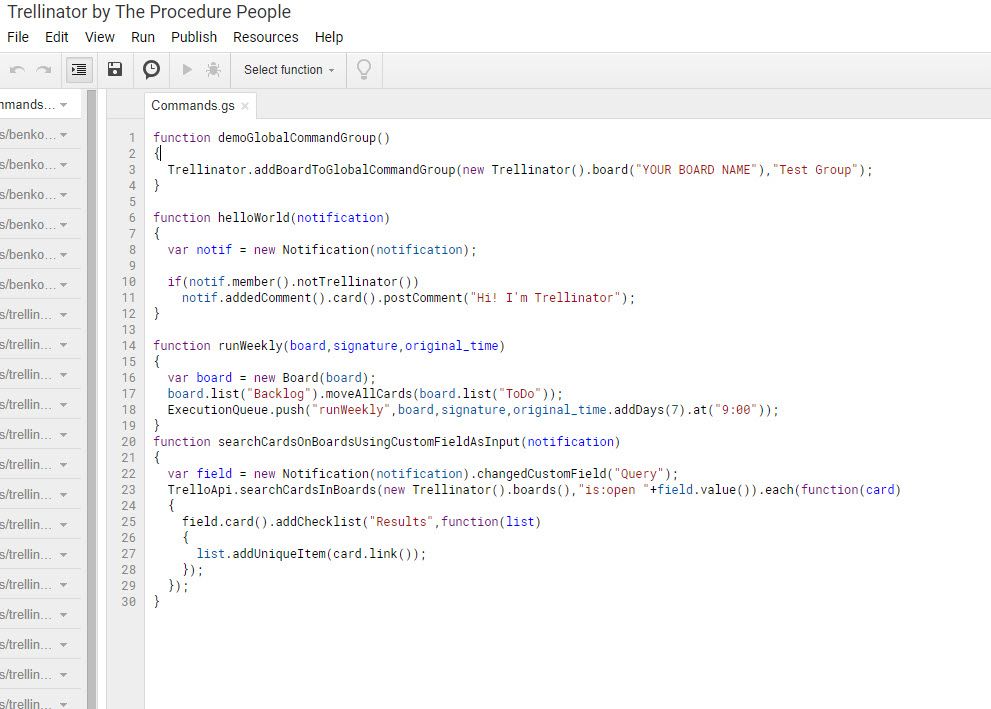Click the helloWorld function name
This screenshot has height=709, width=991.
pyautogui.click(x=254, y=218)
